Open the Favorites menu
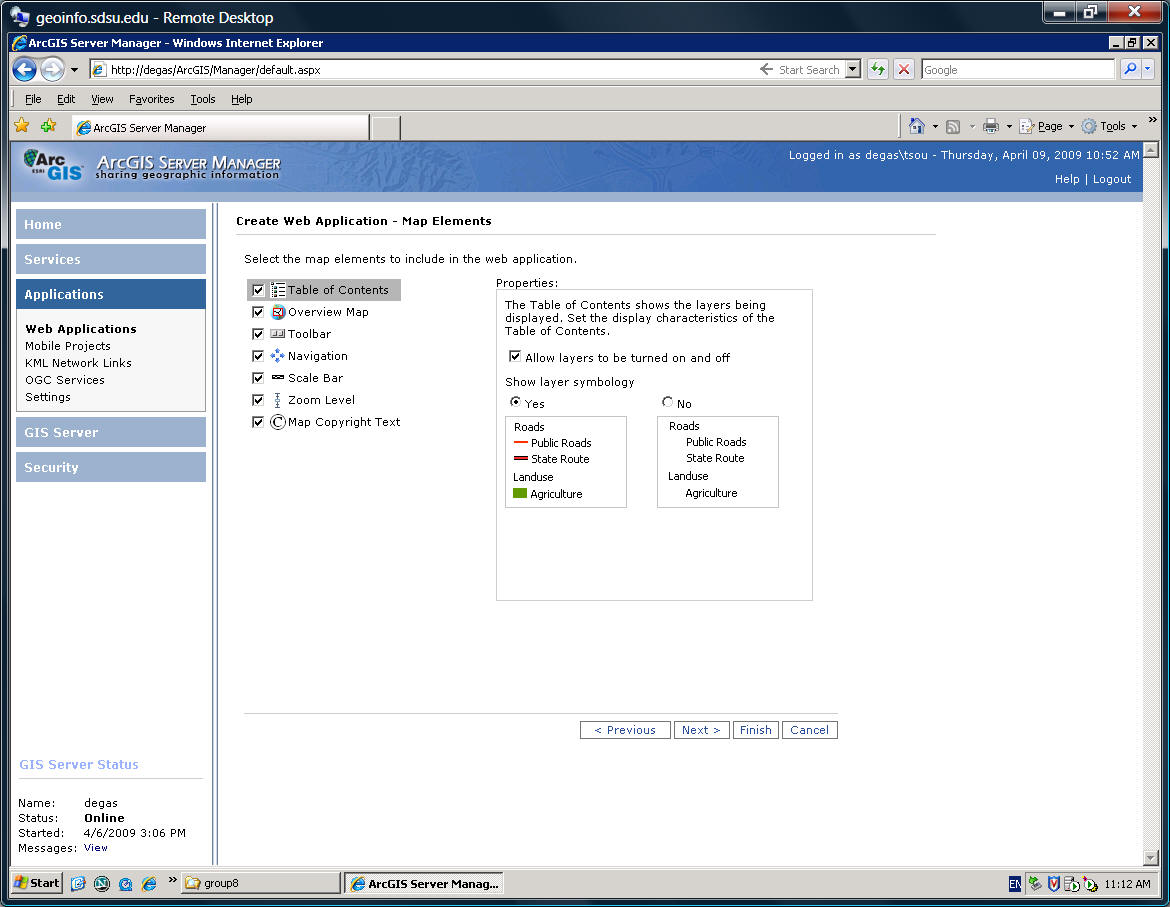Viewport: 1170px width, 907px height. click(x=151, y=99)
